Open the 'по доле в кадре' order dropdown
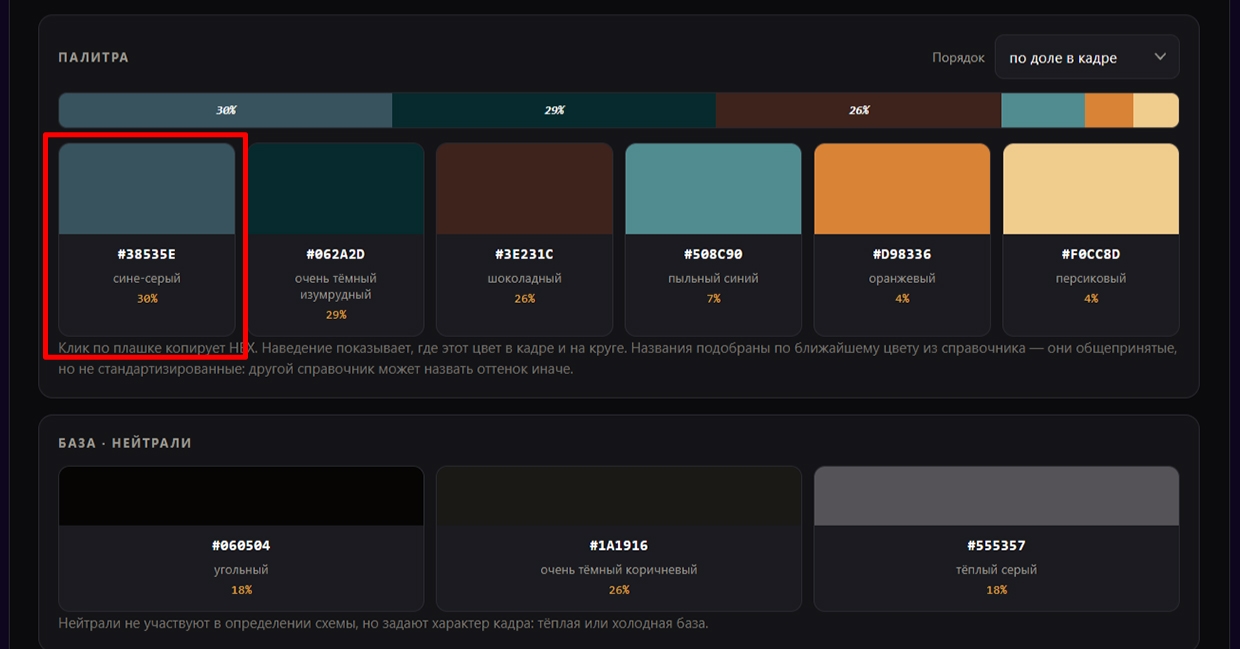Viewport: 1240px width, 649px height. pyautogui.click(x=1087, y=57)
